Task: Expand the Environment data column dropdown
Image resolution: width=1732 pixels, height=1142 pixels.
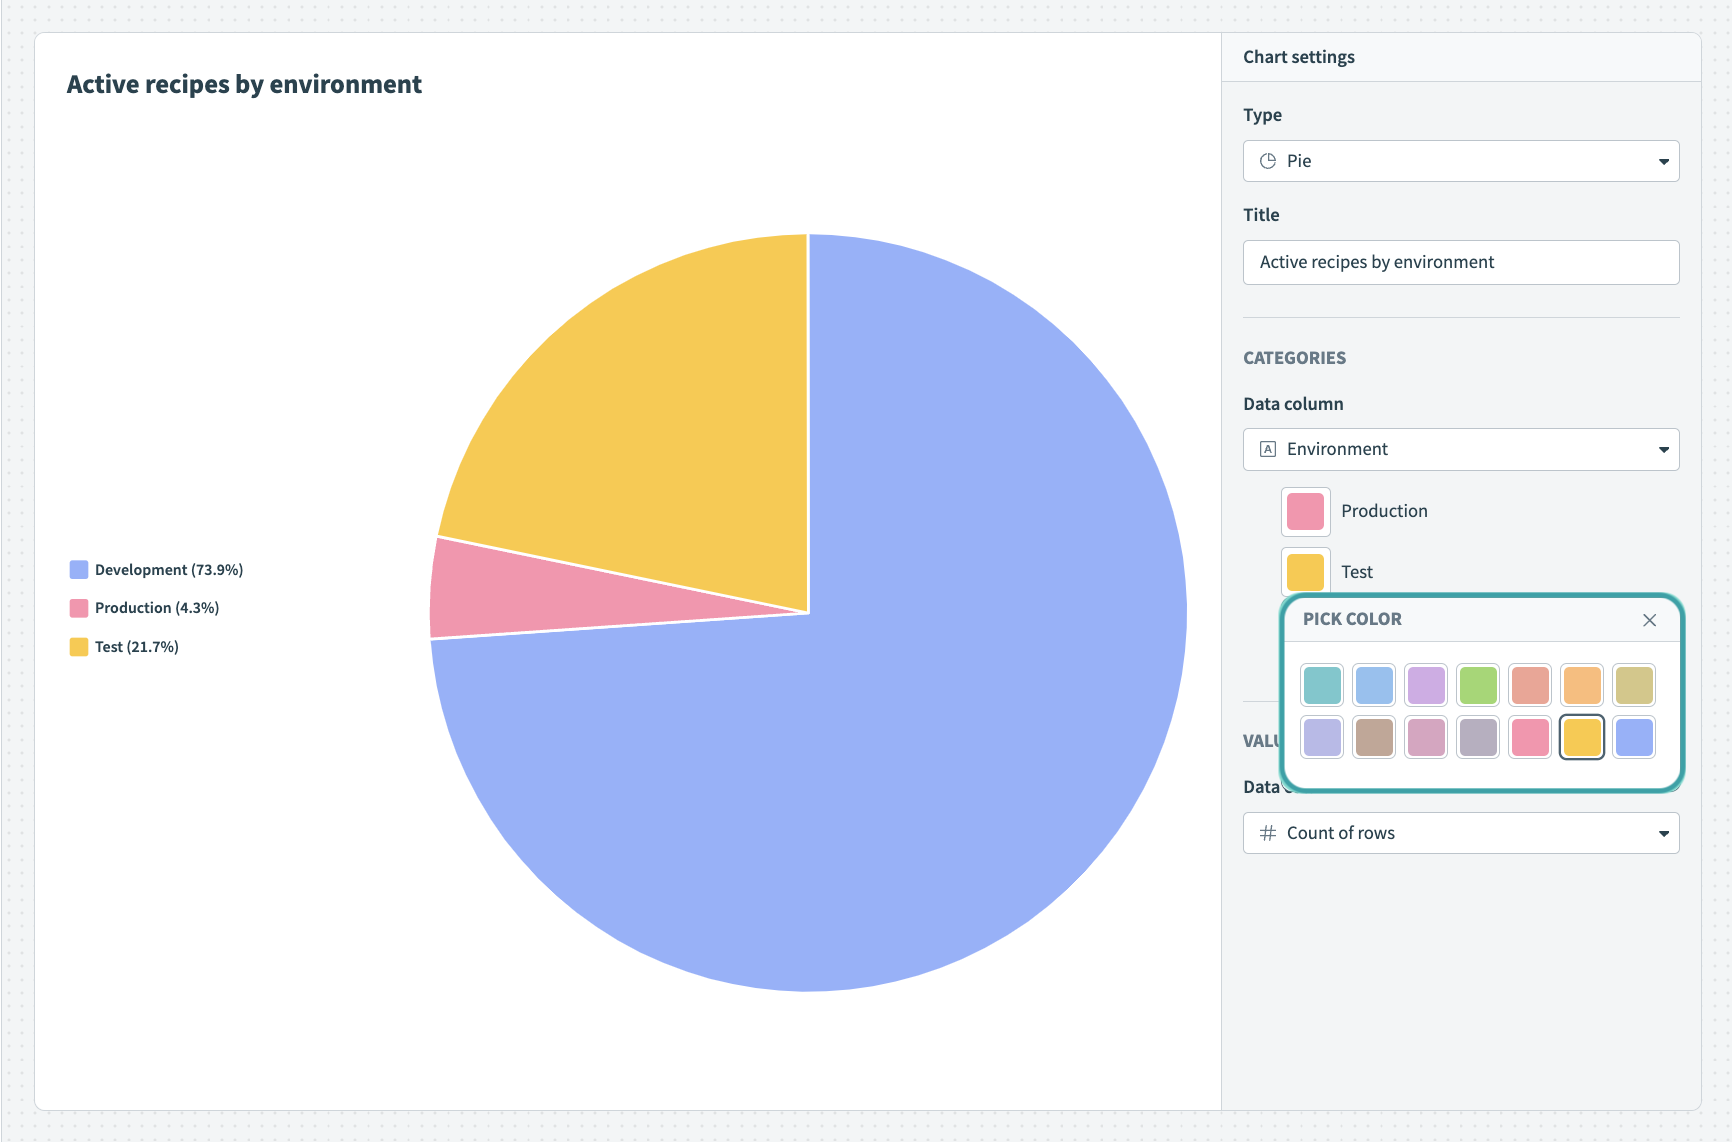Action: 1460,449
